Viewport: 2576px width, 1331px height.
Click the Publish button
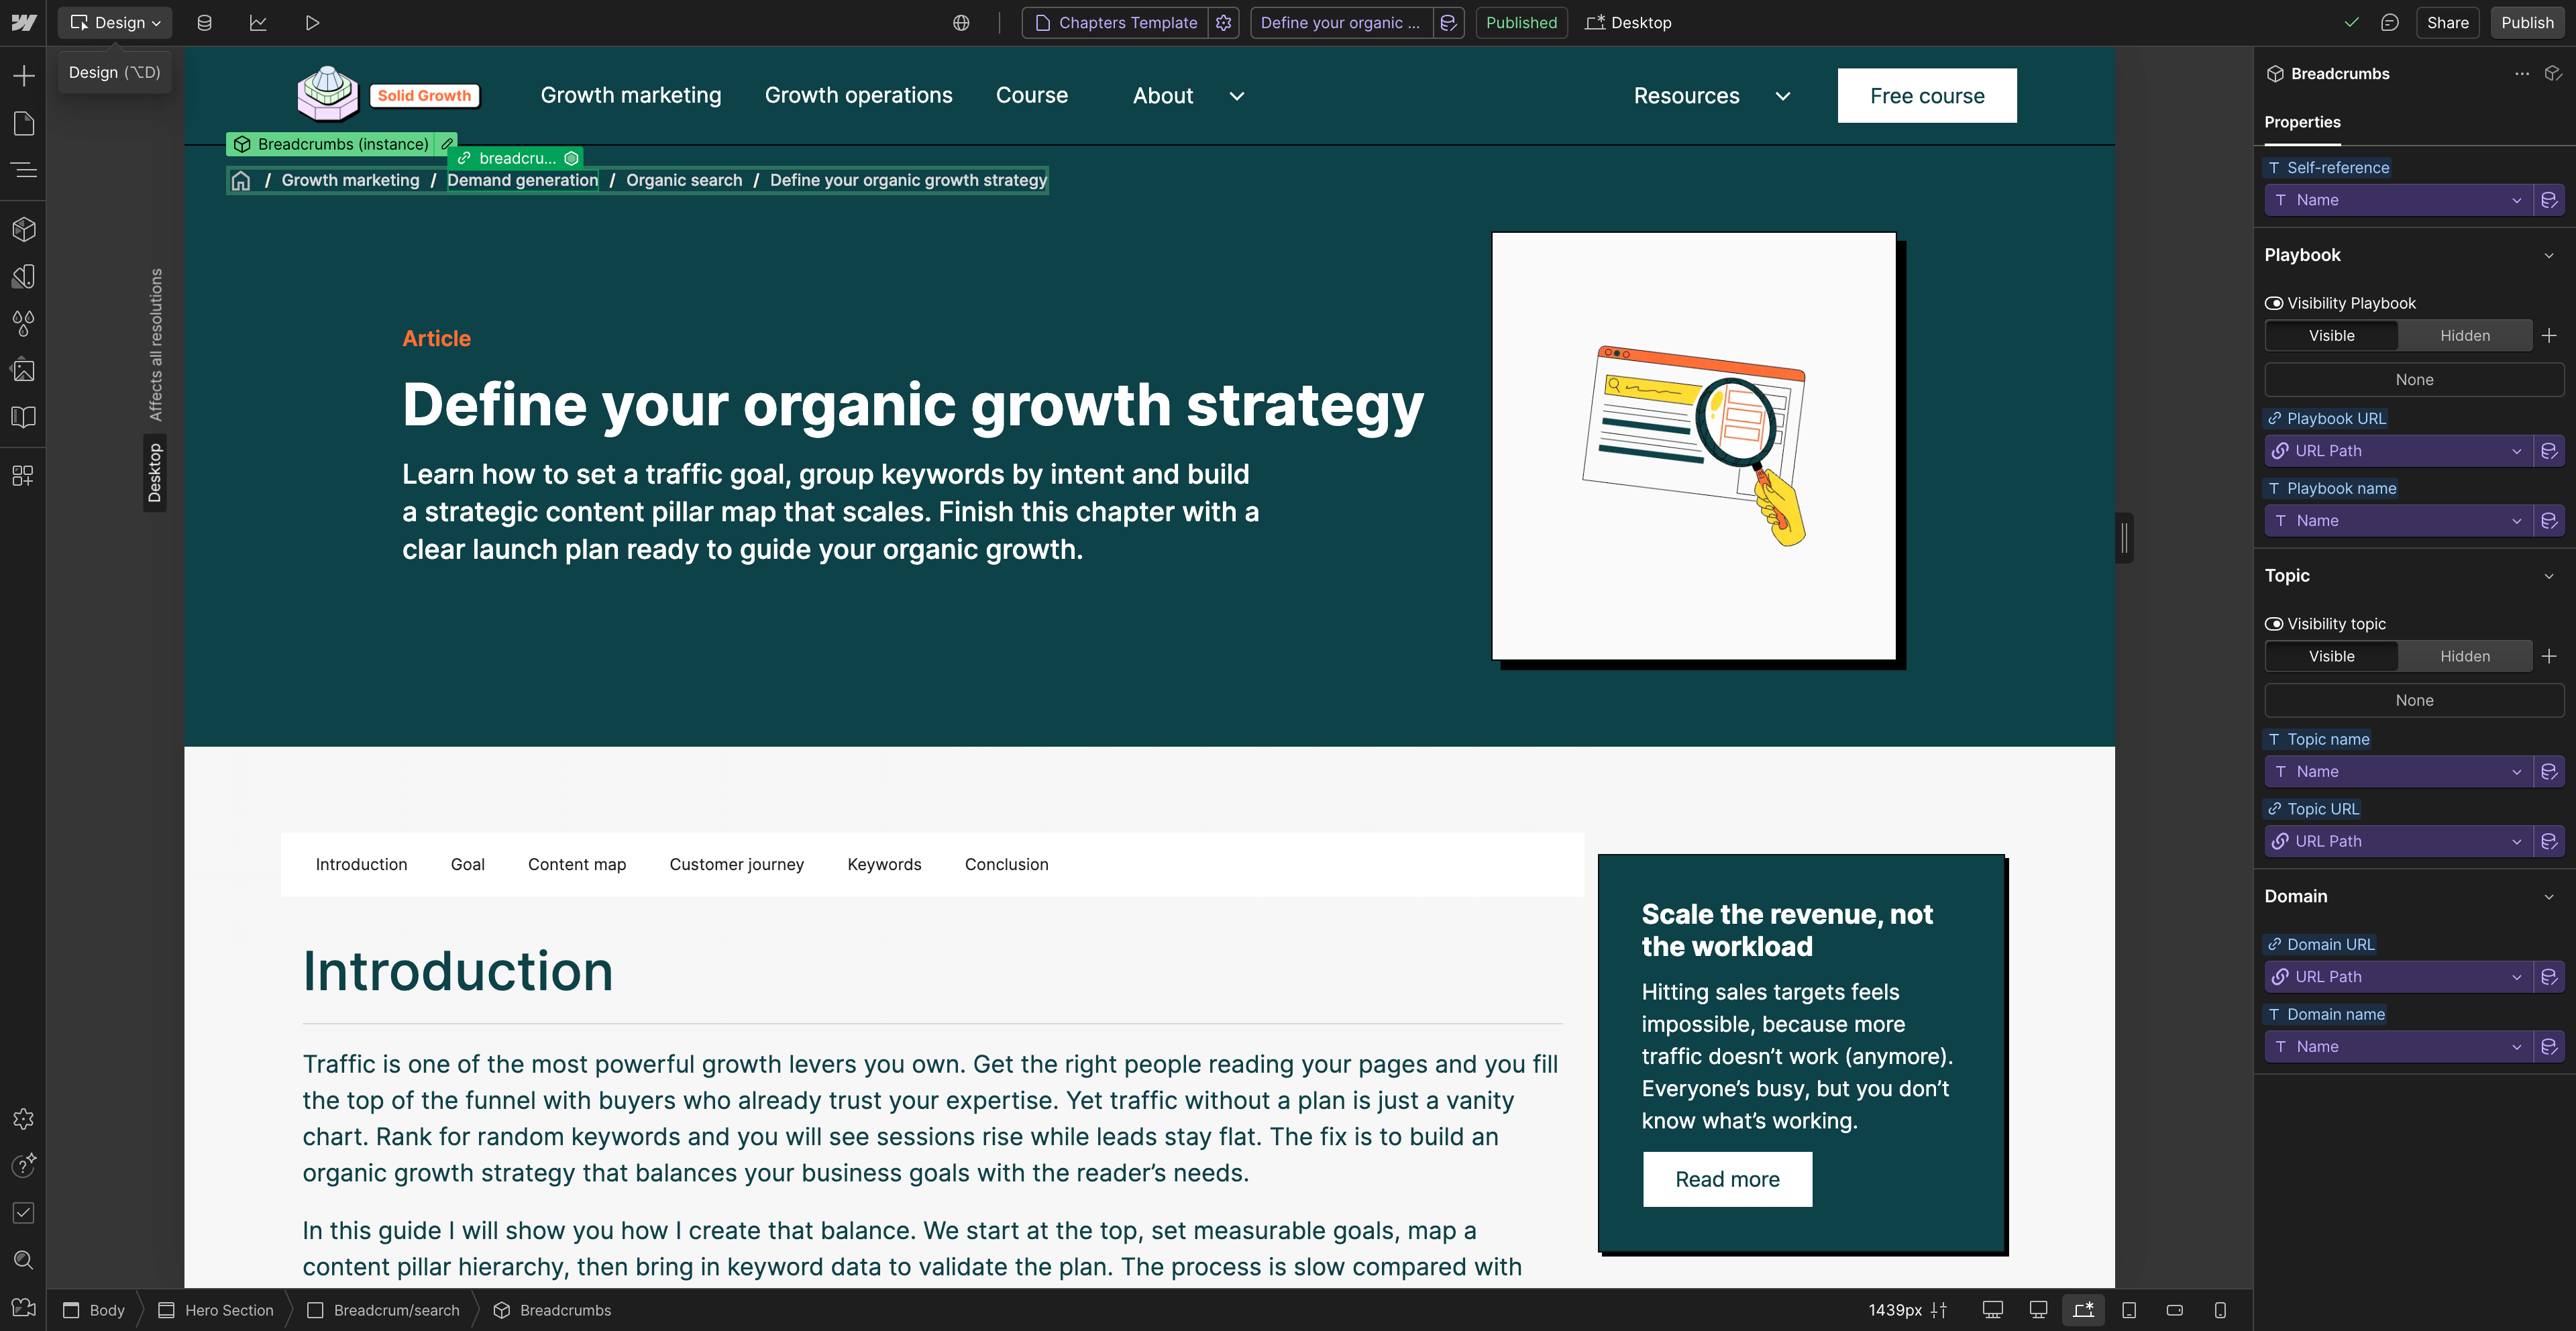pos(2527,22)
